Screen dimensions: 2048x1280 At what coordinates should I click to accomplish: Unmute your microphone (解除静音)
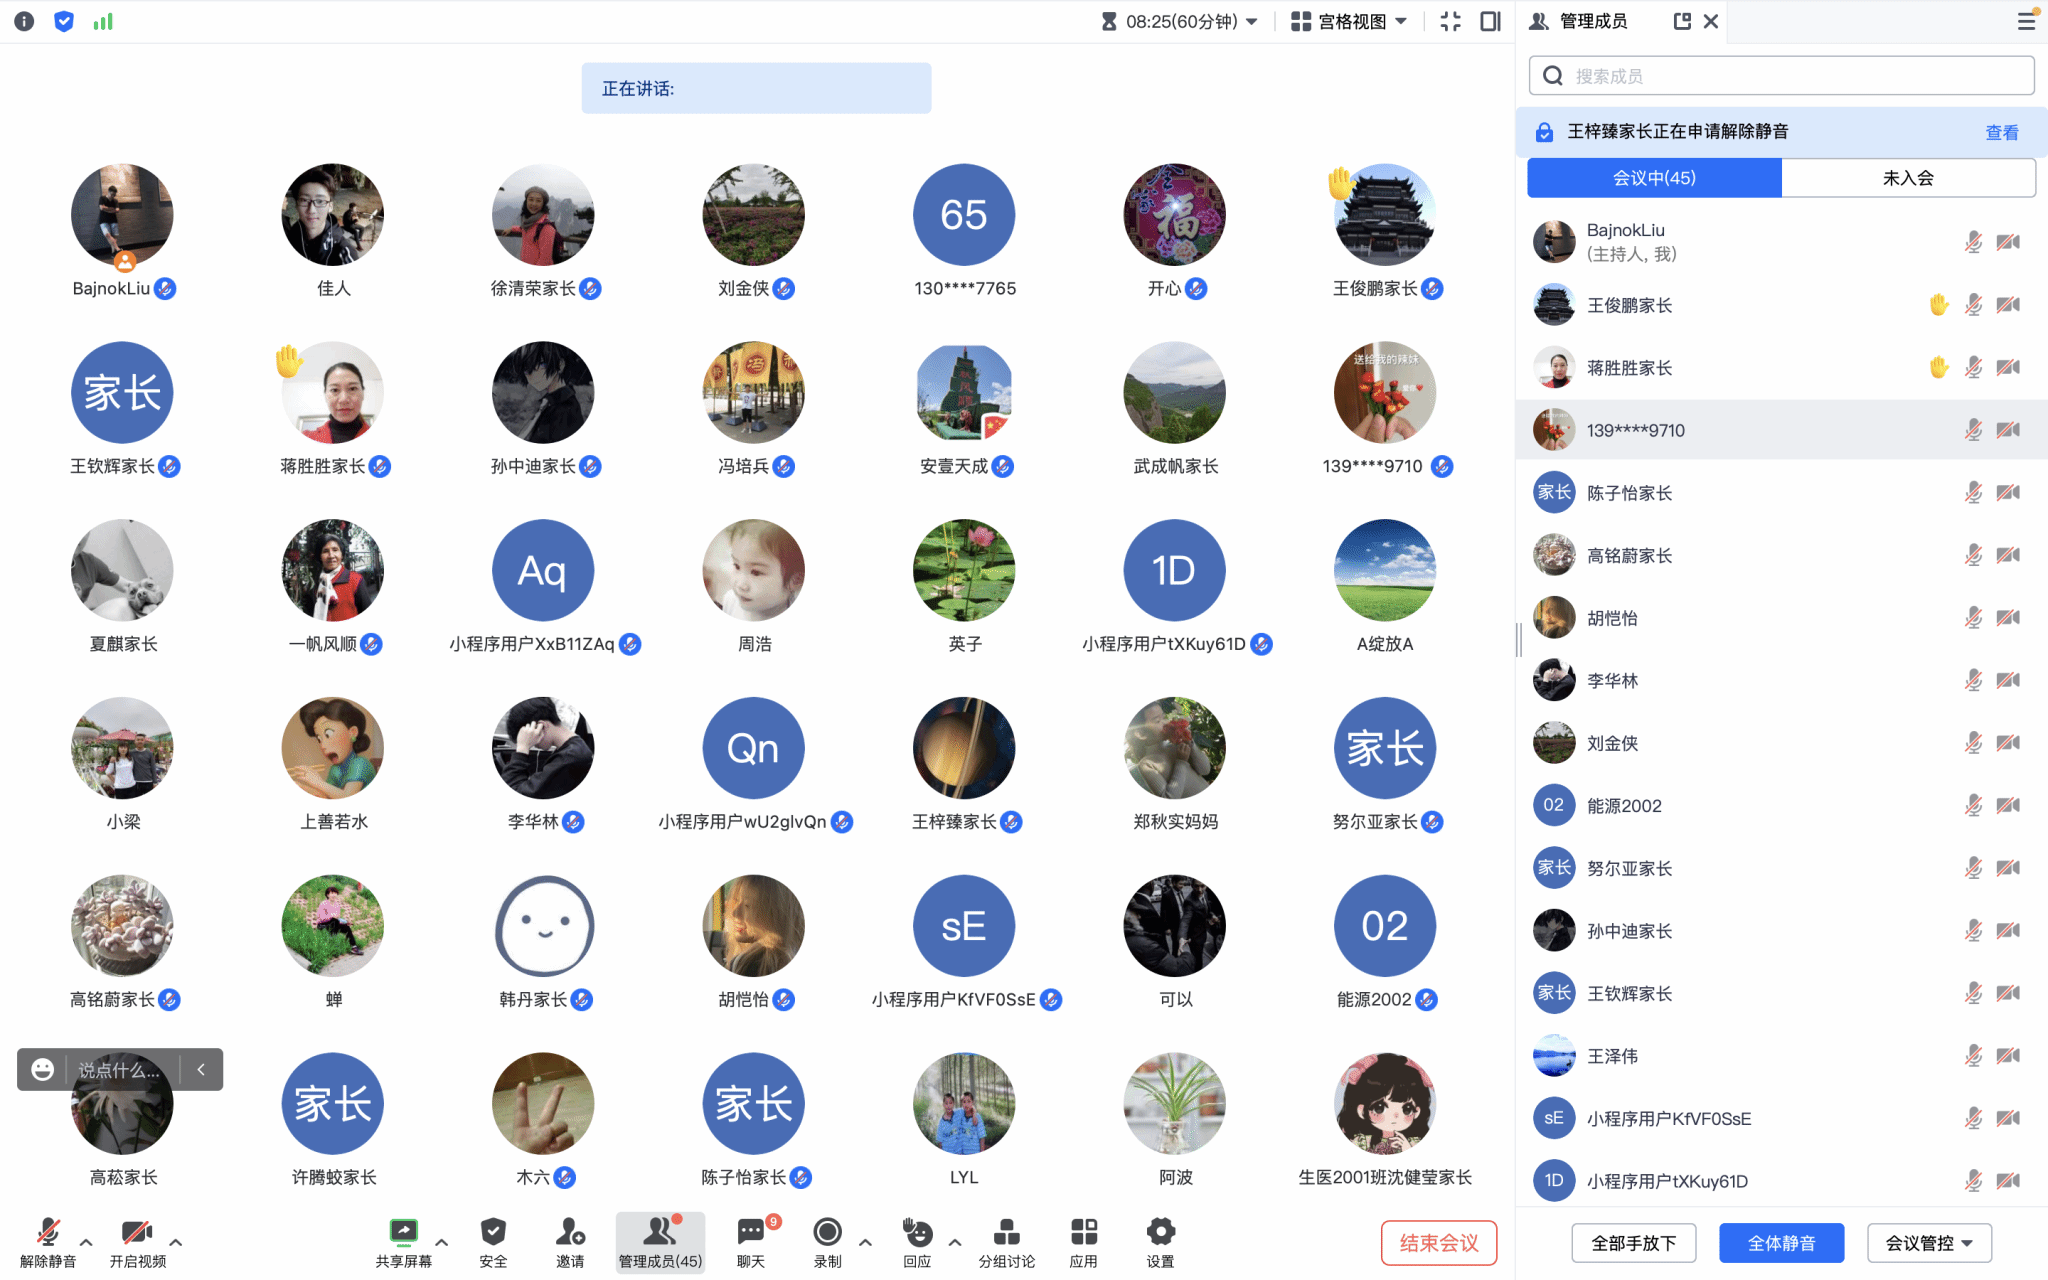point(48,1242)
